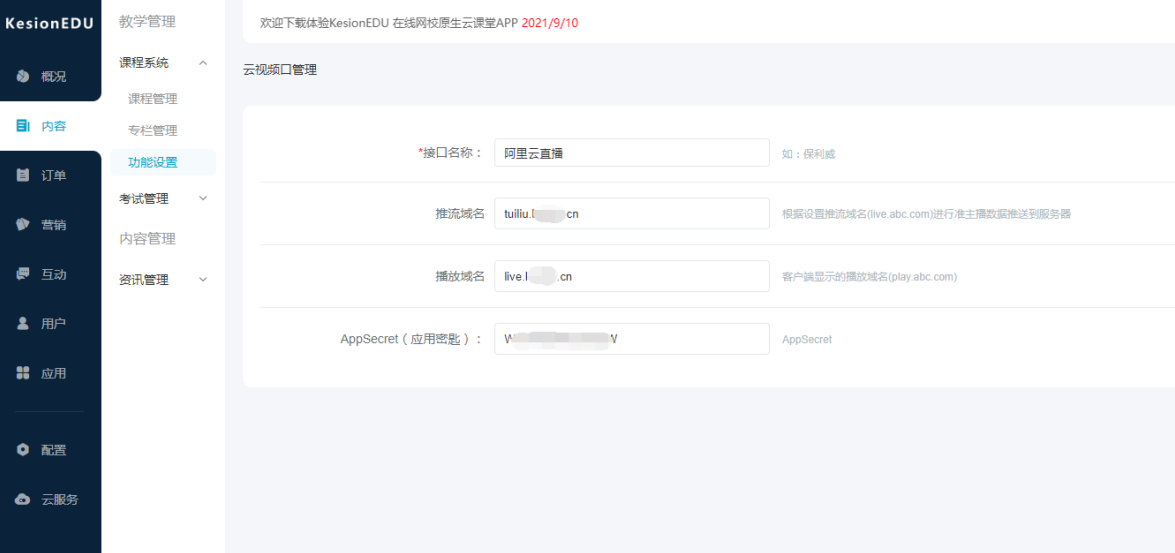Click the 内容 content icon in sidebar
The width and height of the screenshot is (1175, 553).
pyautogui.click(x=23, y=126)
